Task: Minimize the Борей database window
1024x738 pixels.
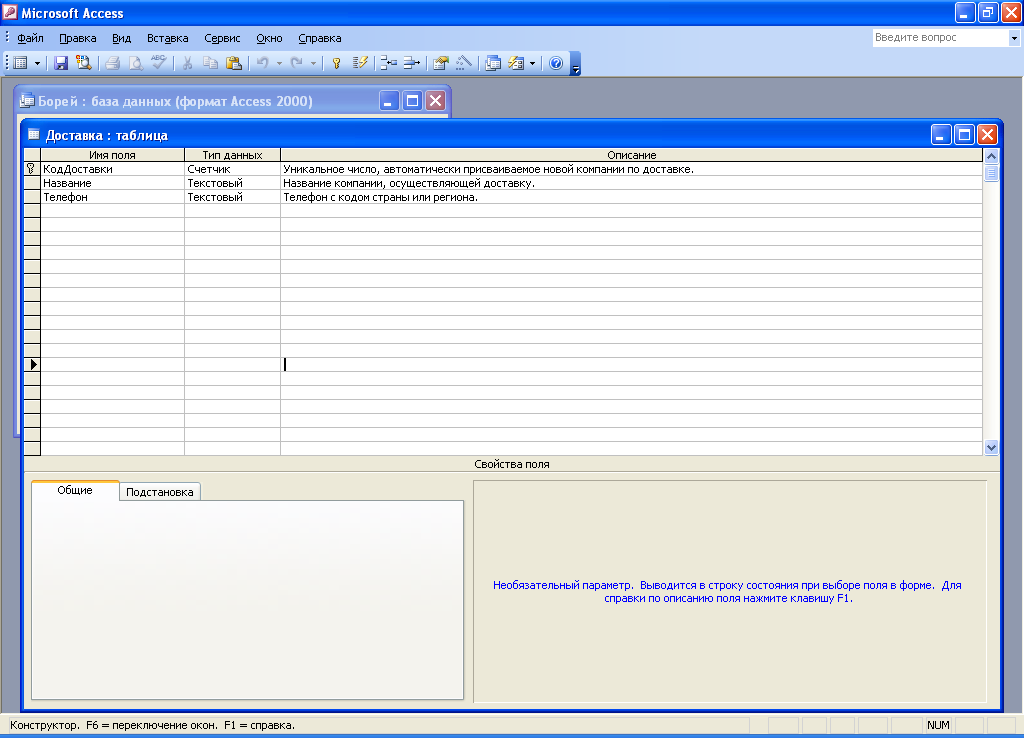Action: [x=389, y=101]
